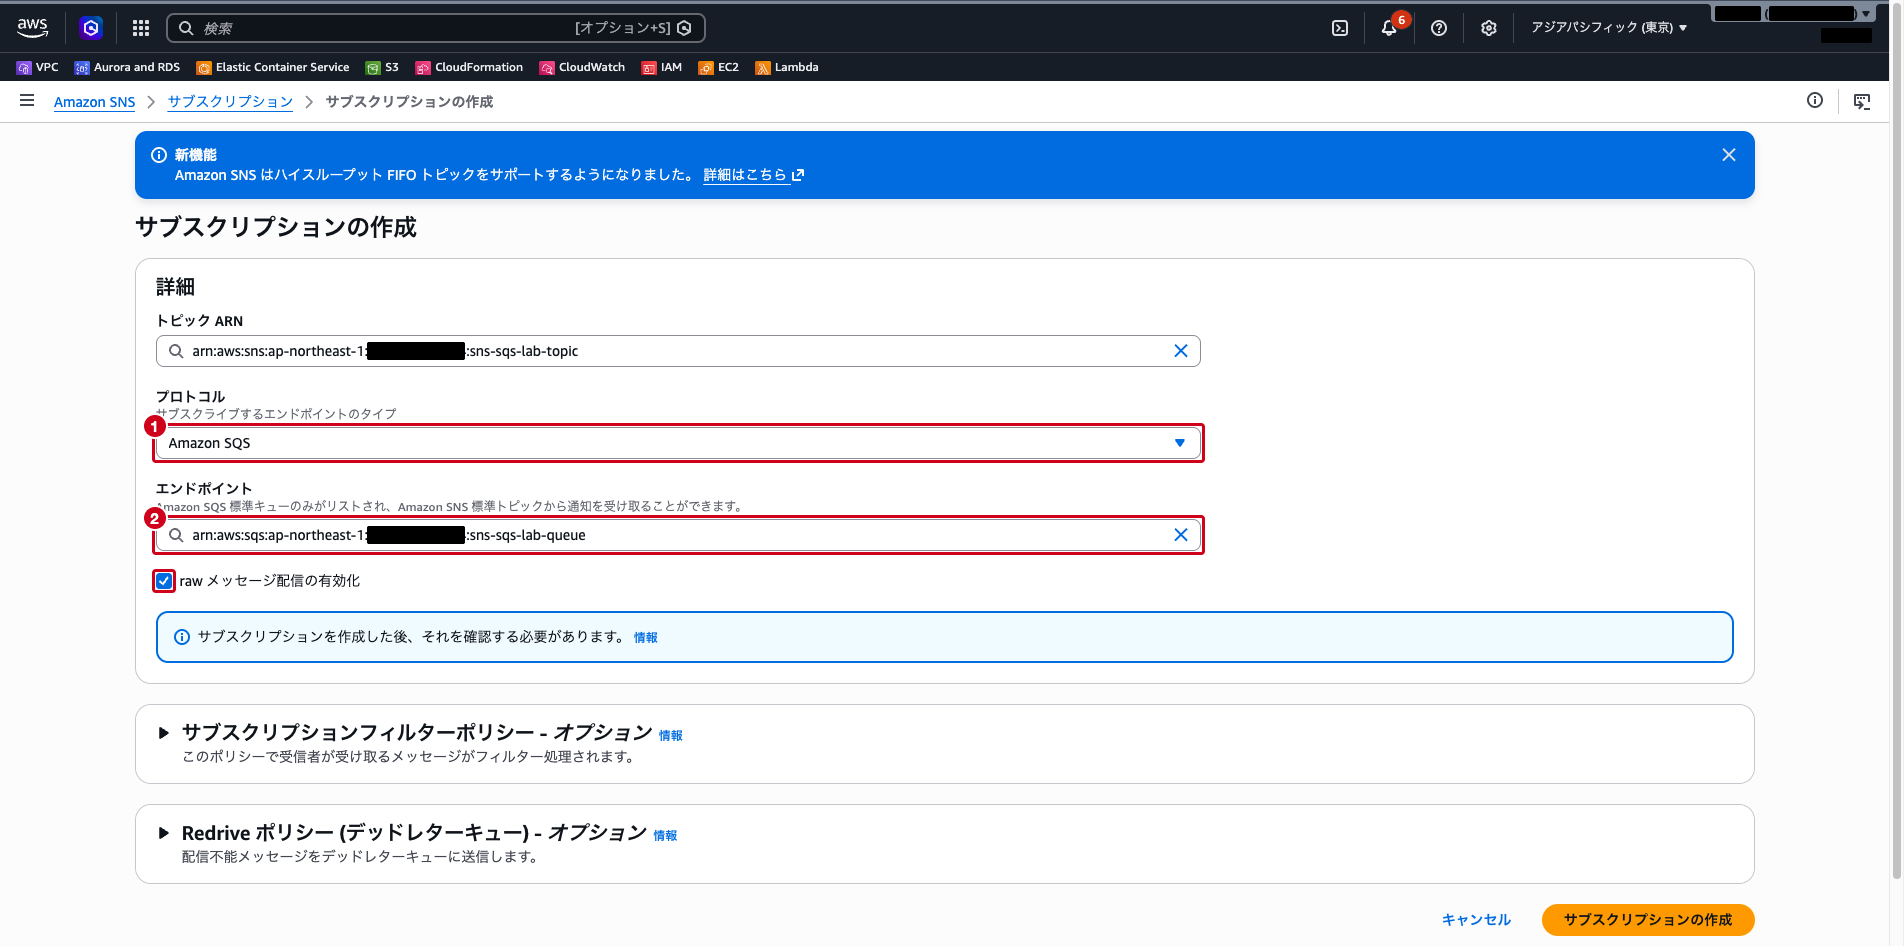Go to Amazon SNS breadcrumb
The image size is (1904, 946).
(94, 102)
